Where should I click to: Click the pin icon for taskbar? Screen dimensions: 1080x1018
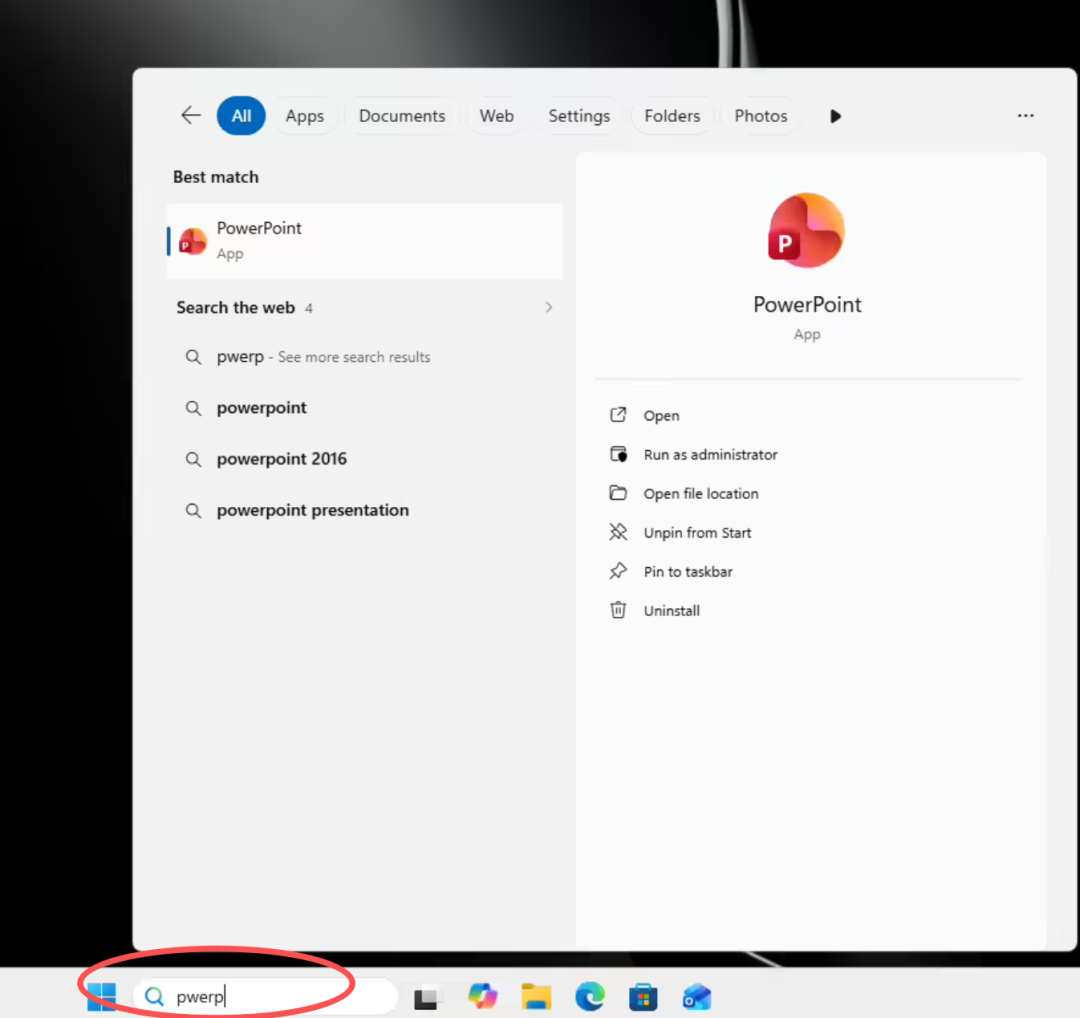pyautogui.click(x=619, y=571)
